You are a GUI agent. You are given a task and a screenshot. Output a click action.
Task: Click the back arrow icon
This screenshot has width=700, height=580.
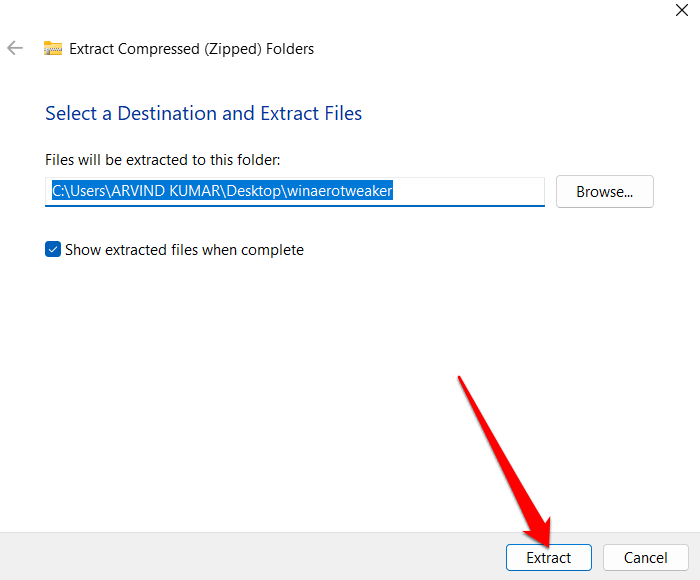[15, 48]
